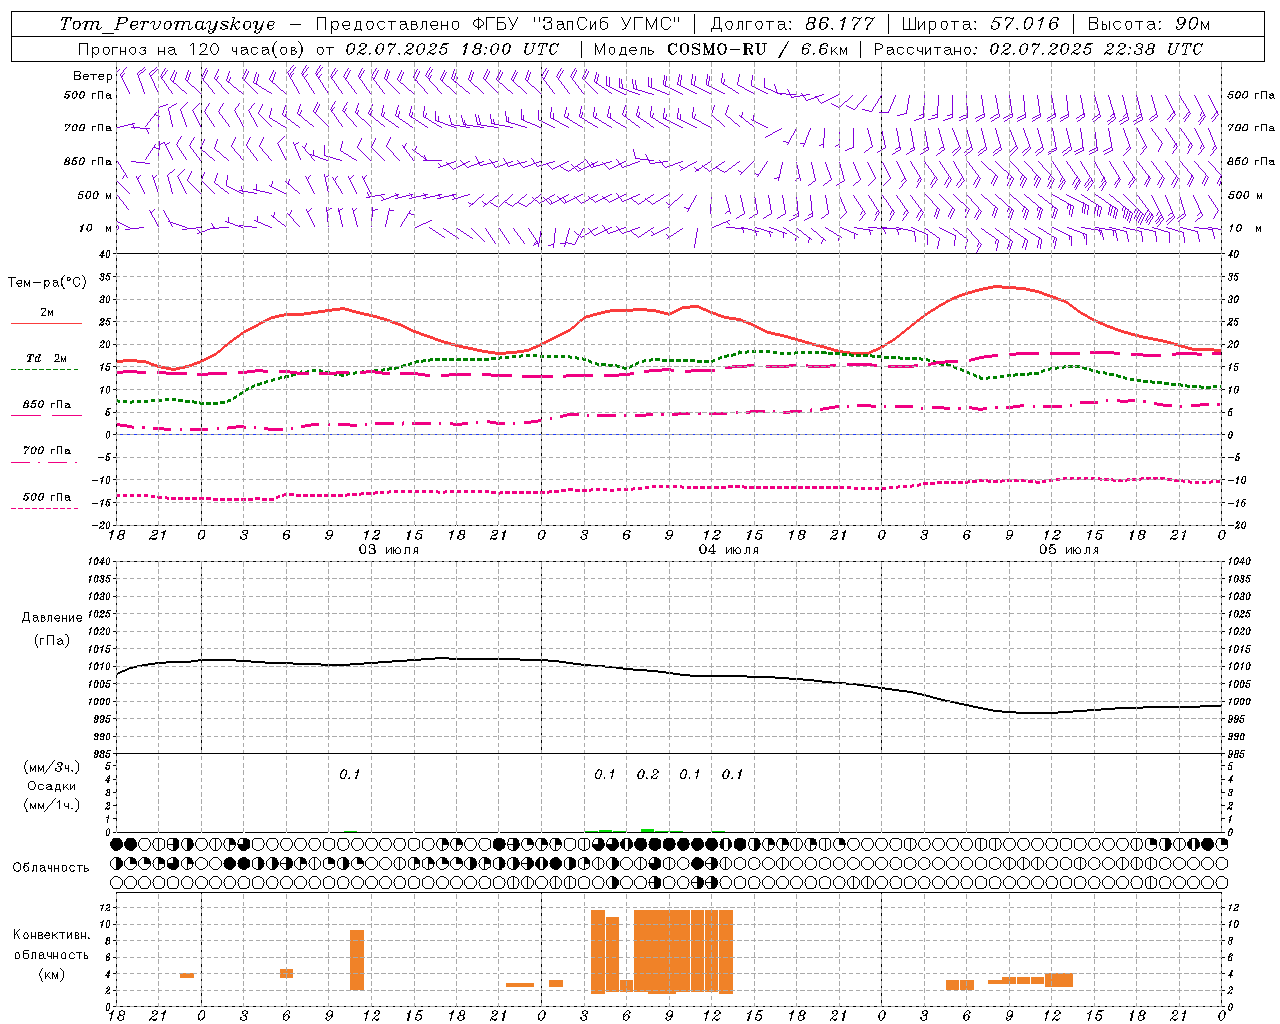Image resolution: width=1280 pixels, height=1024 pixels.
Task: Click the tall orange convective bar on 03 июля
Action: (357, 960)
